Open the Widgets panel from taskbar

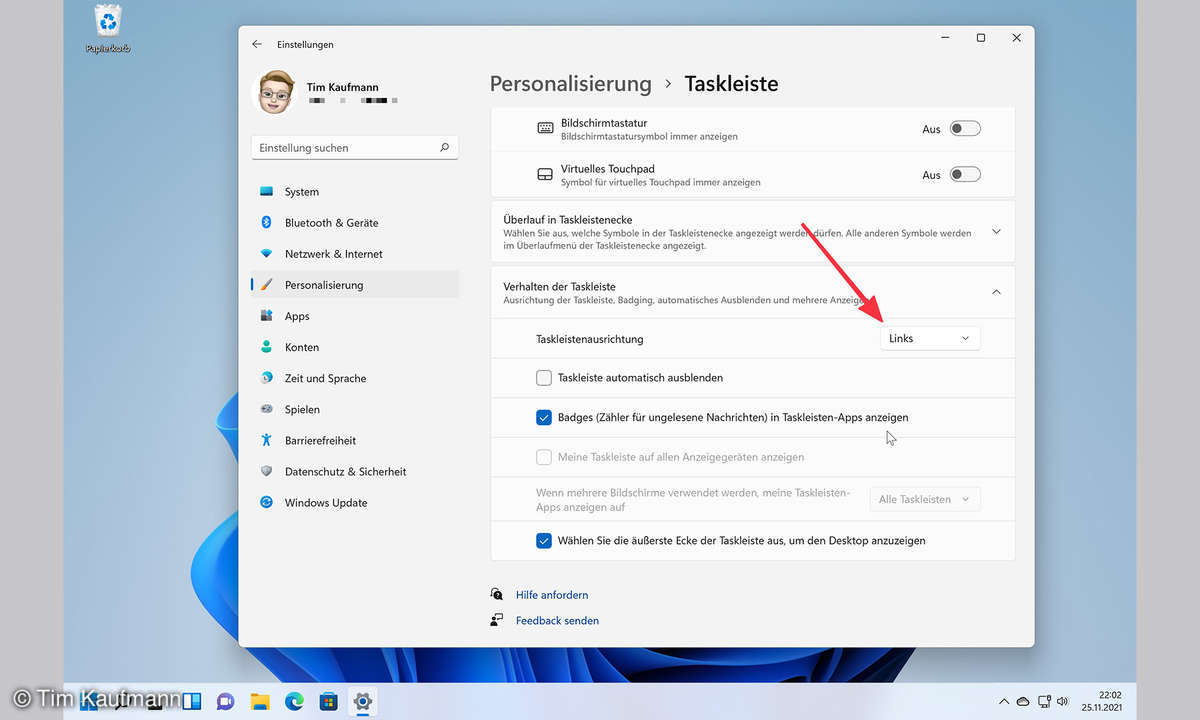(x=192, y=701)
